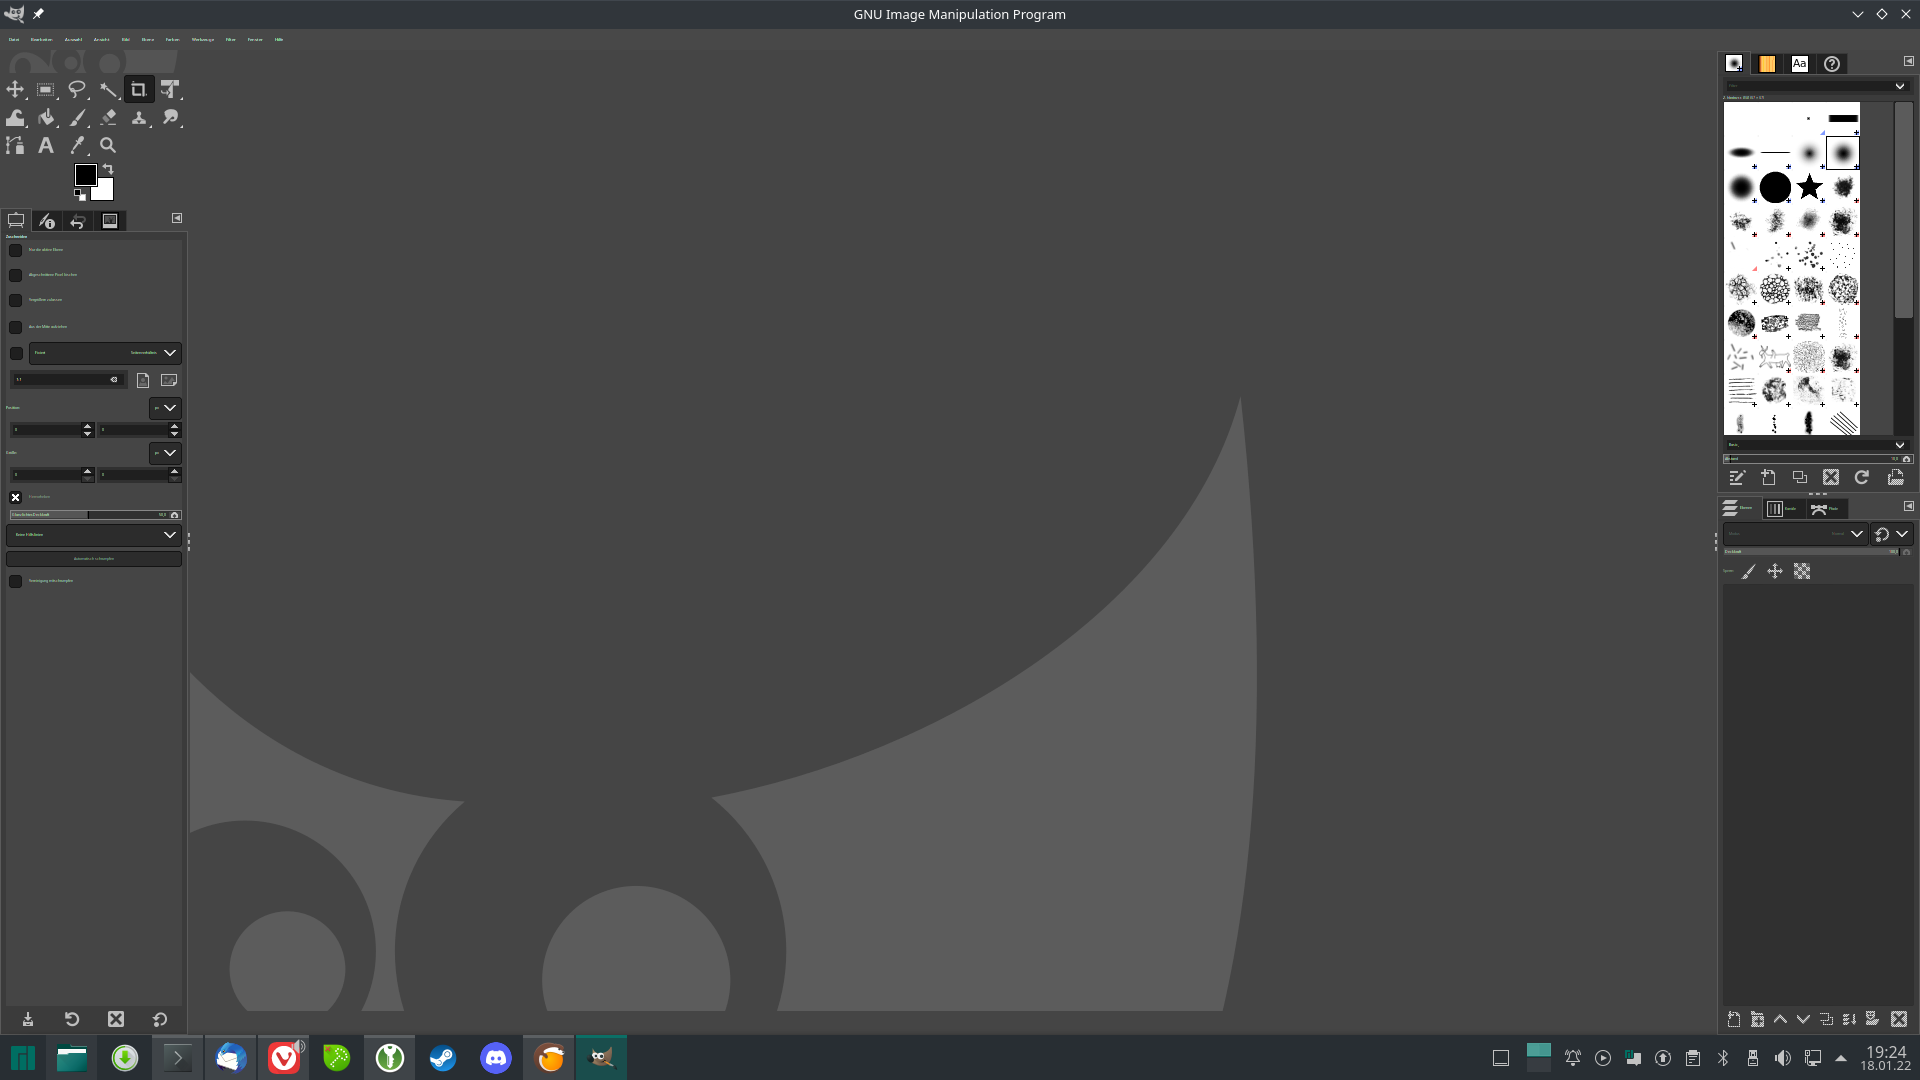
Task: Select the Move tool
Action: 15,90
